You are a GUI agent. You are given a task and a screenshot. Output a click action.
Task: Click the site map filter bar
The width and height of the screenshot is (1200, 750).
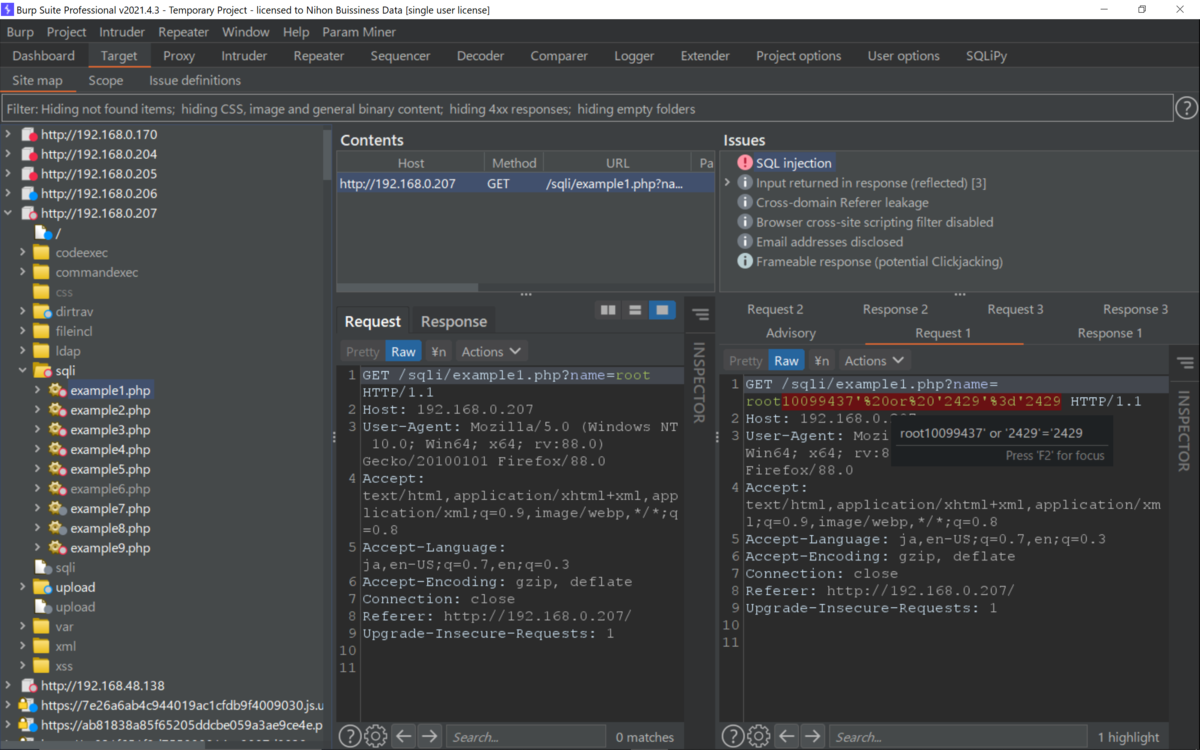(x=586, y=109)
